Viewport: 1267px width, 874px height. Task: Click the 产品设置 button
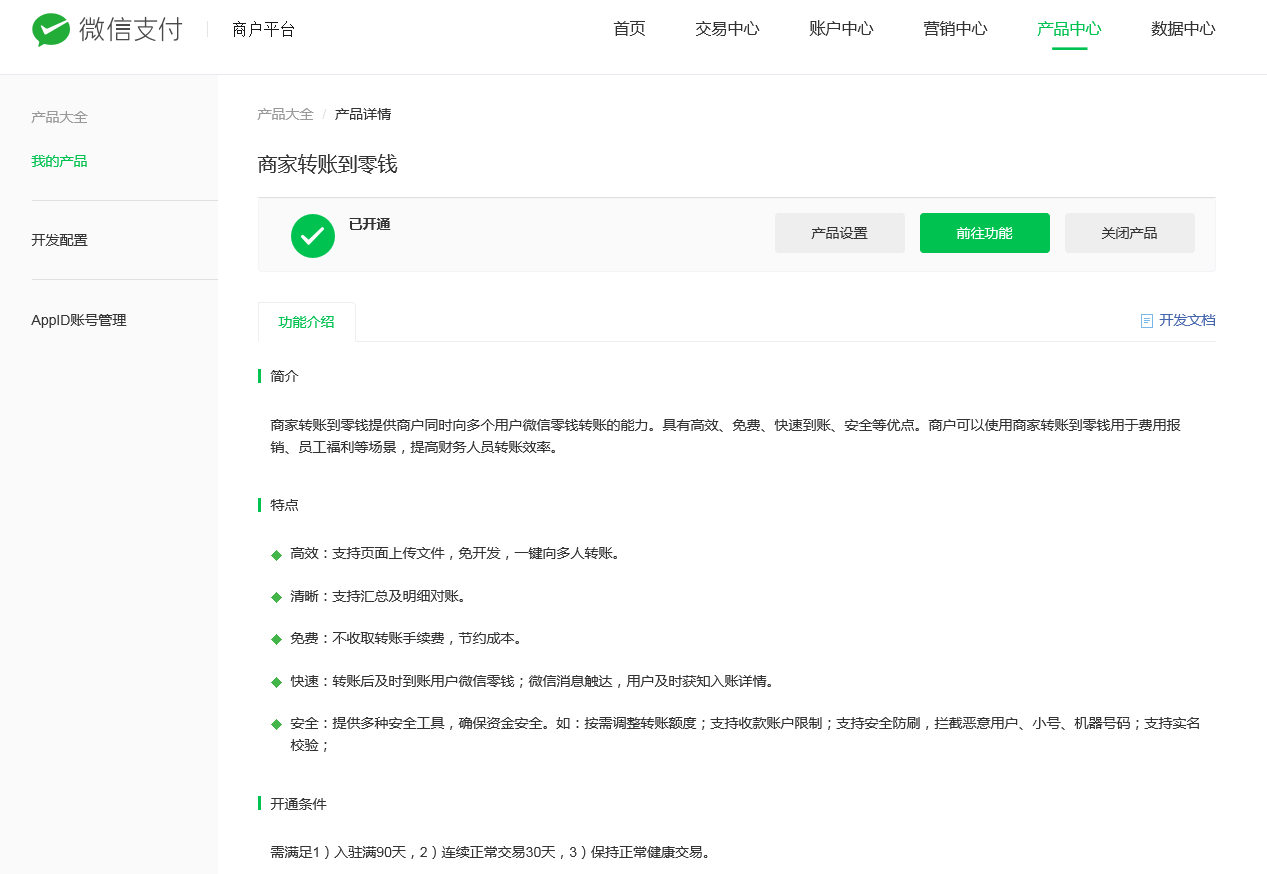840,233
